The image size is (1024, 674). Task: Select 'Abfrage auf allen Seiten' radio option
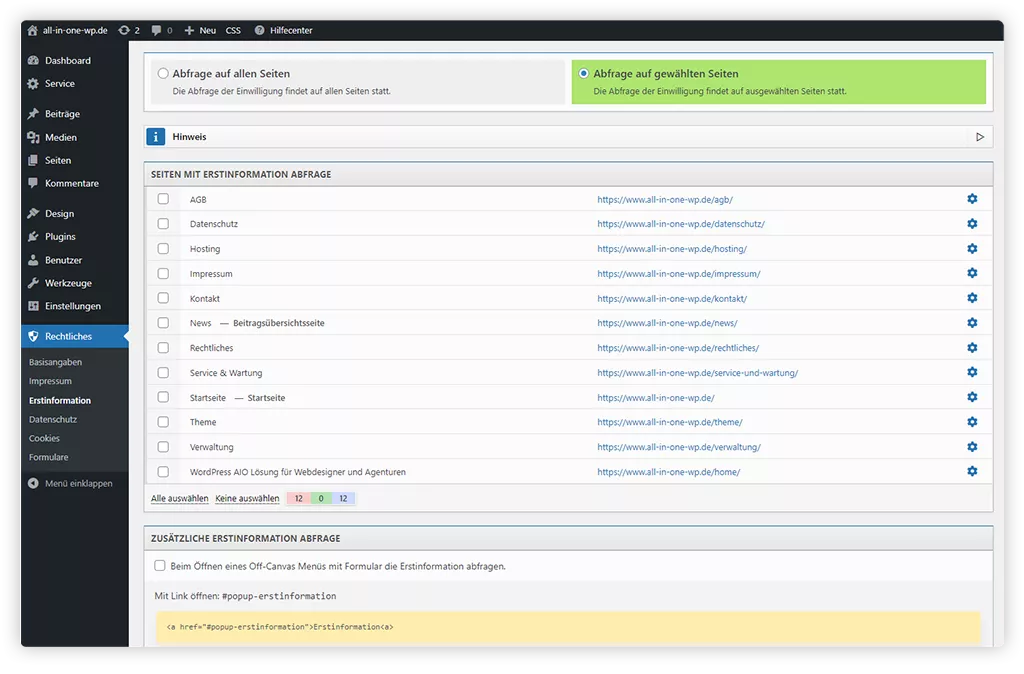163,74
